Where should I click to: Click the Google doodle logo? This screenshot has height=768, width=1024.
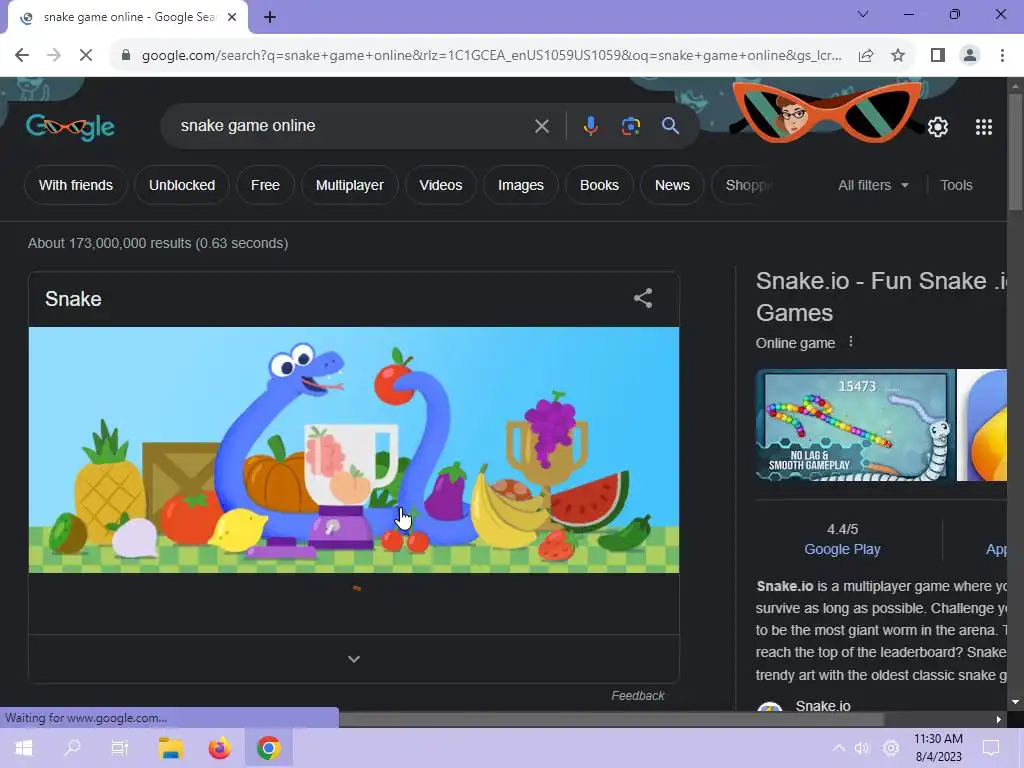click(71, 127)
